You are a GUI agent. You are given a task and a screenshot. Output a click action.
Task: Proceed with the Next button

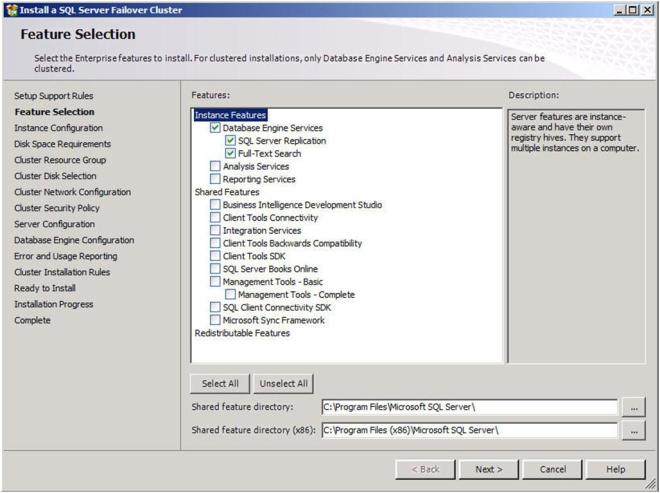pos(489,469)
